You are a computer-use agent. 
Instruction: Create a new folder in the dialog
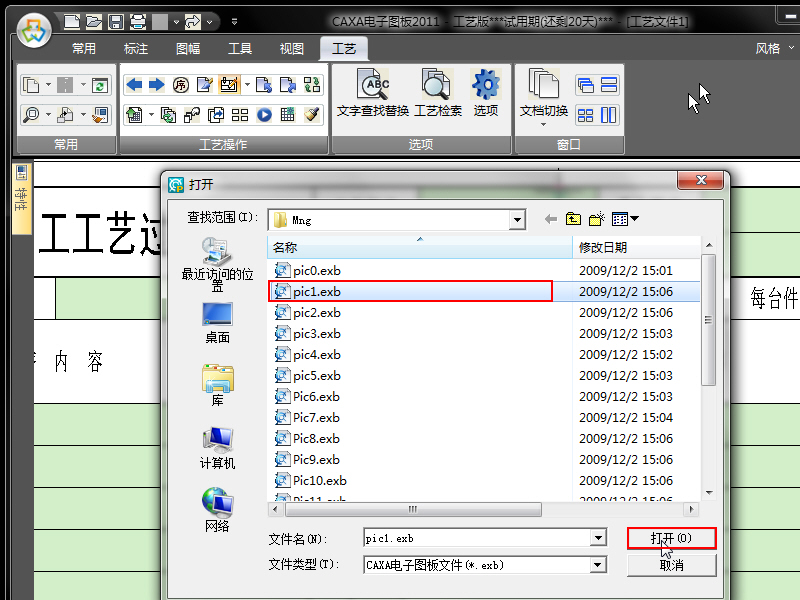pos(597,218)
